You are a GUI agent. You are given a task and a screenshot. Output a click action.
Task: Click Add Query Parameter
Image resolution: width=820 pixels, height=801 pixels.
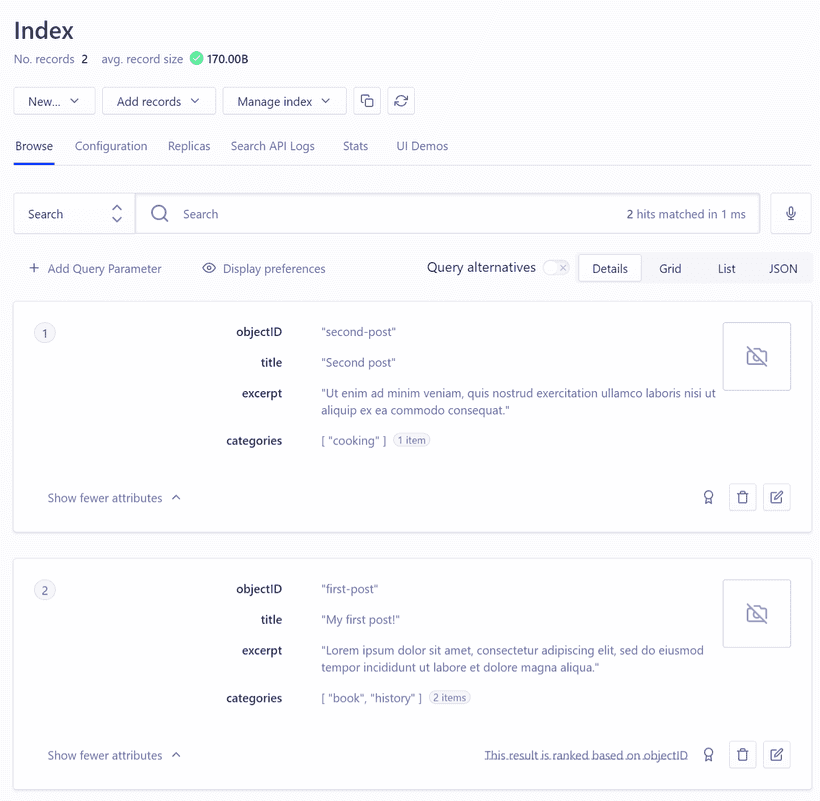[x=93, y=268]
